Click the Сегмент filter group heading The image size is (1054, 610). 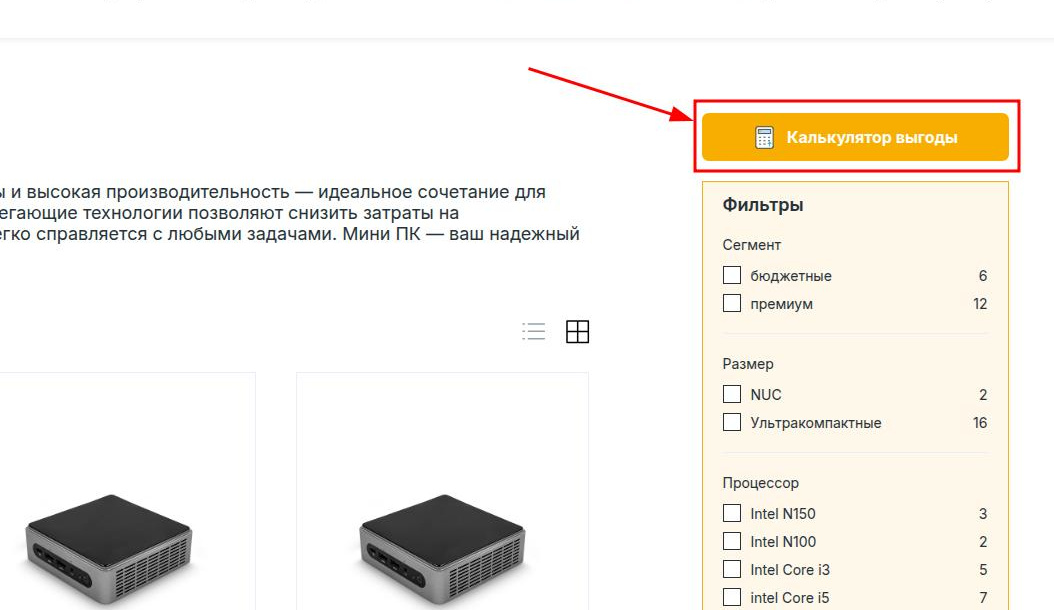point(752,245)
